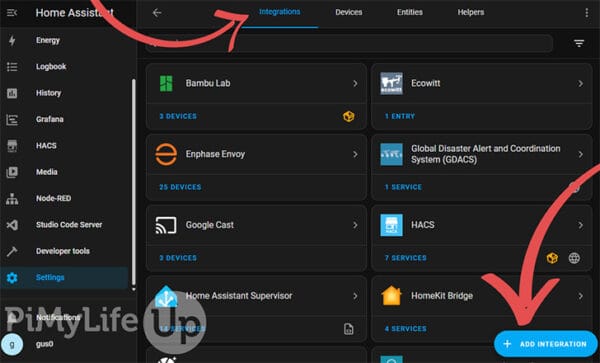The width and height of the screenshot is (600, 363).
Task: Go back with the left arrow
Action: tap(157, 13)
